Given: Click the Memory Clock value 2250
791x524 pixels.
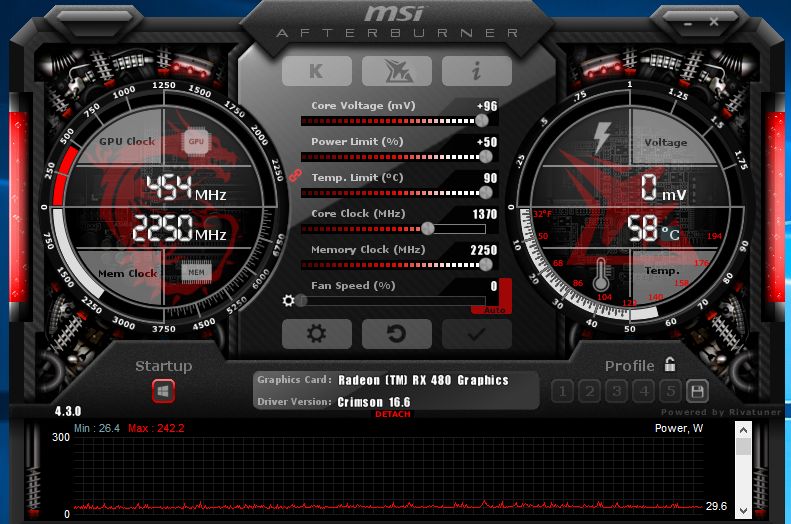Looking at the screenshot, I should [483, 250].
